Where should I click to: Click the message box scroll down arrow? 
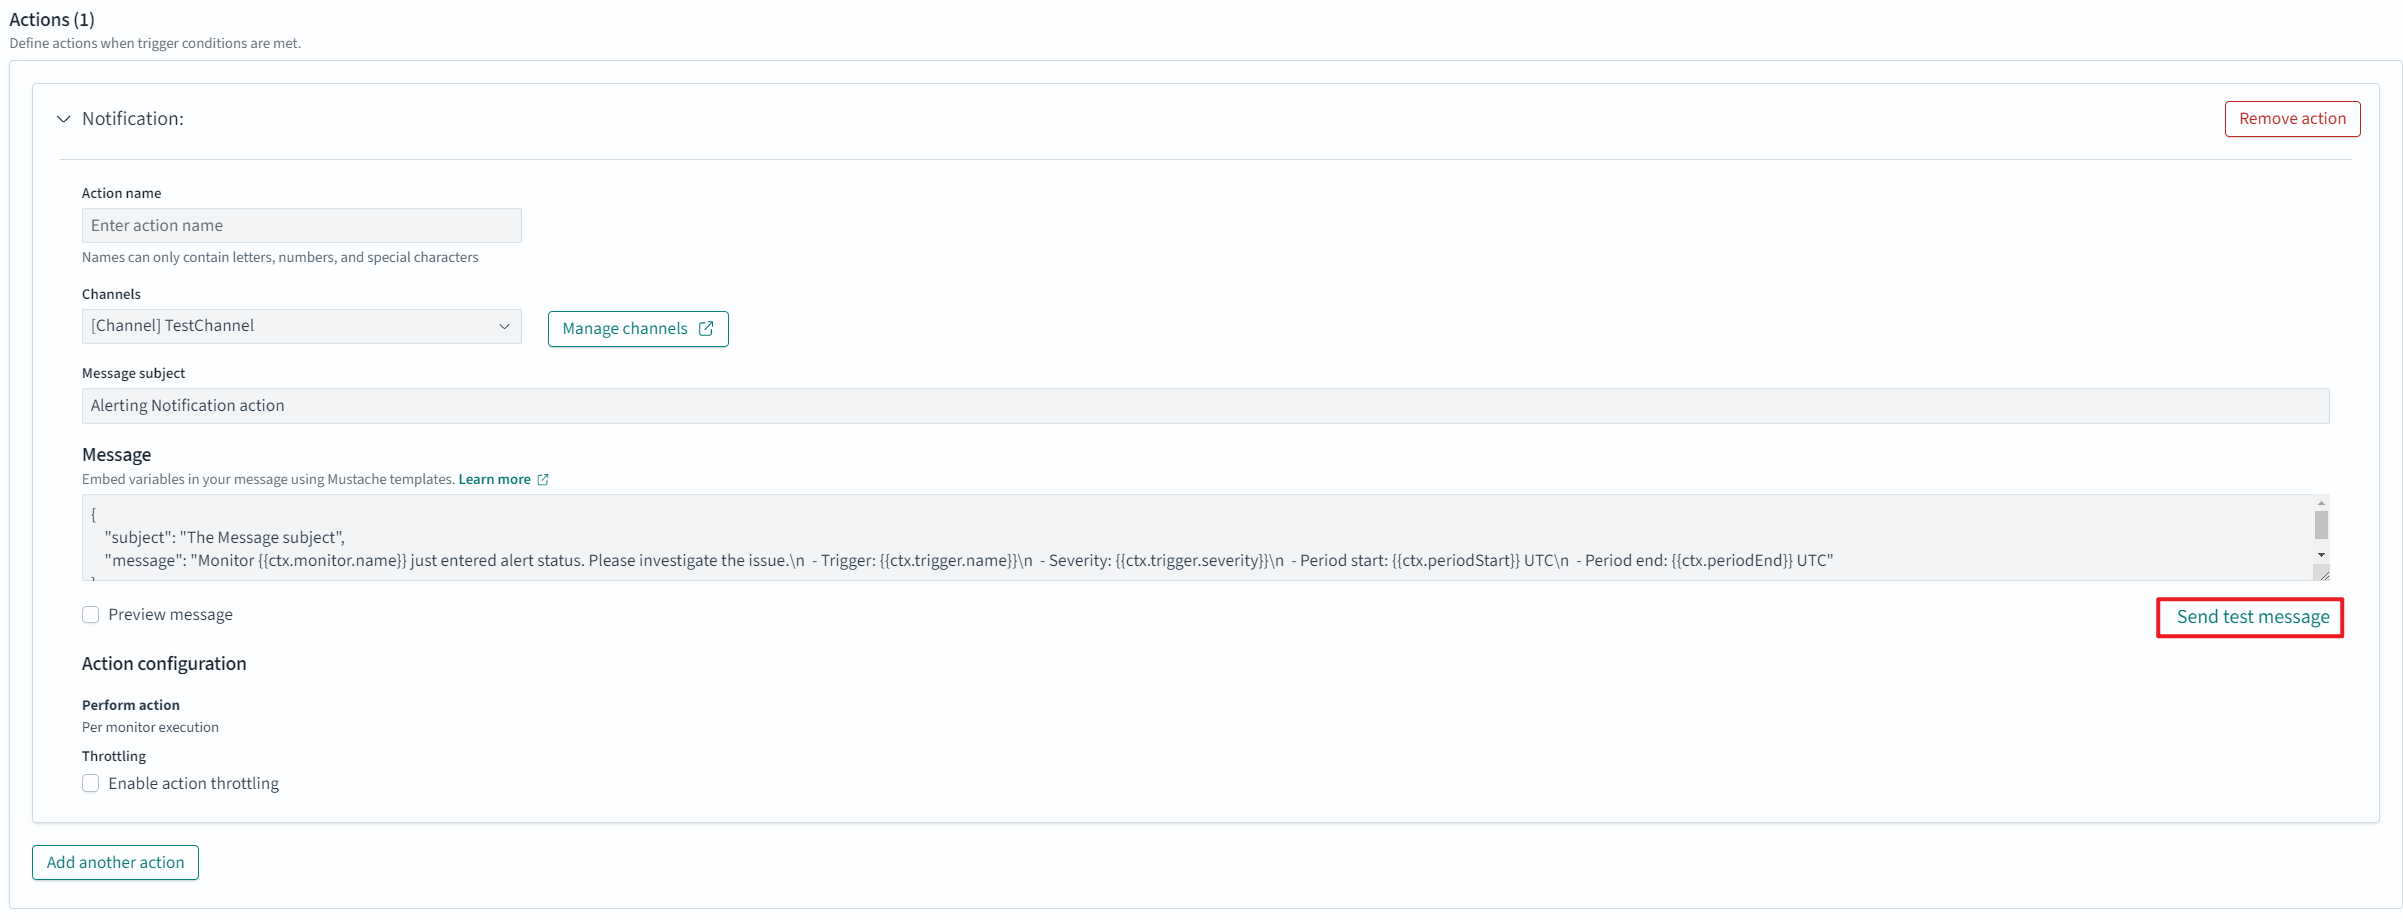coord(2320,555)
